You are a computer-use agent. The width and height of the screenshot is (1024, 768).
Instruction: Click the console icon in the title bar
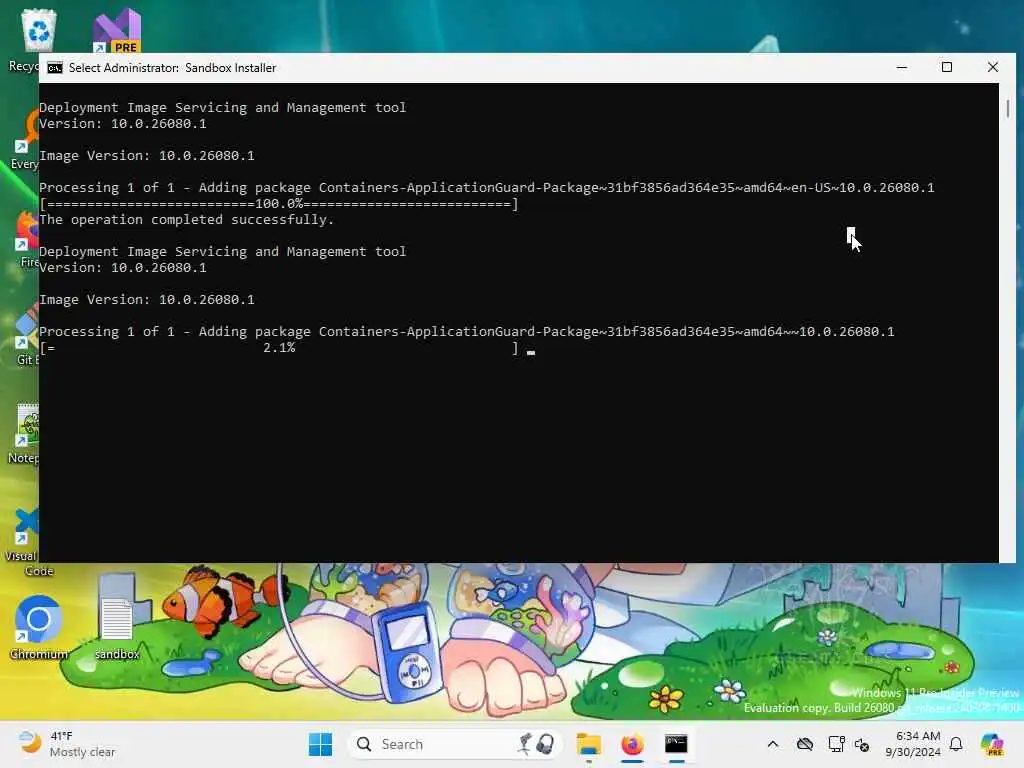tap(55, 68)
